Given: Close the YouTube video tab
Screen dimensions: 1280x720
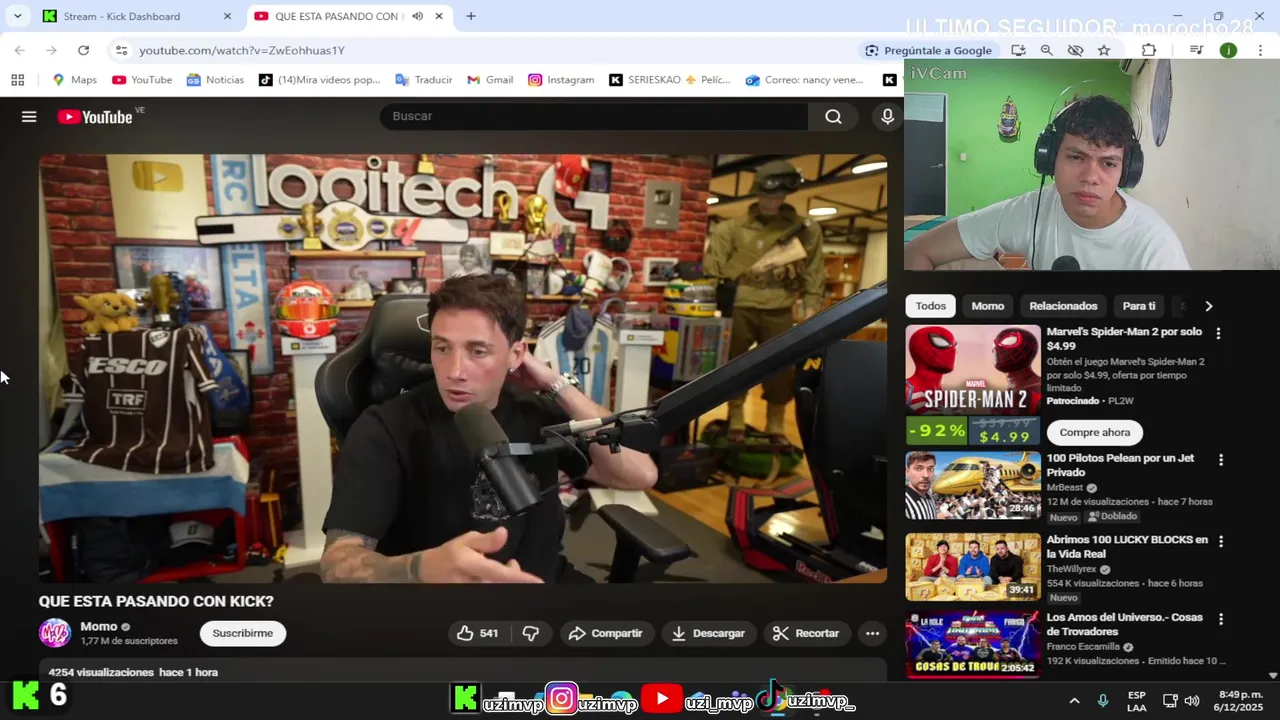Looking at the screenshot, I should pyautogui.click(x=438, y=16).
